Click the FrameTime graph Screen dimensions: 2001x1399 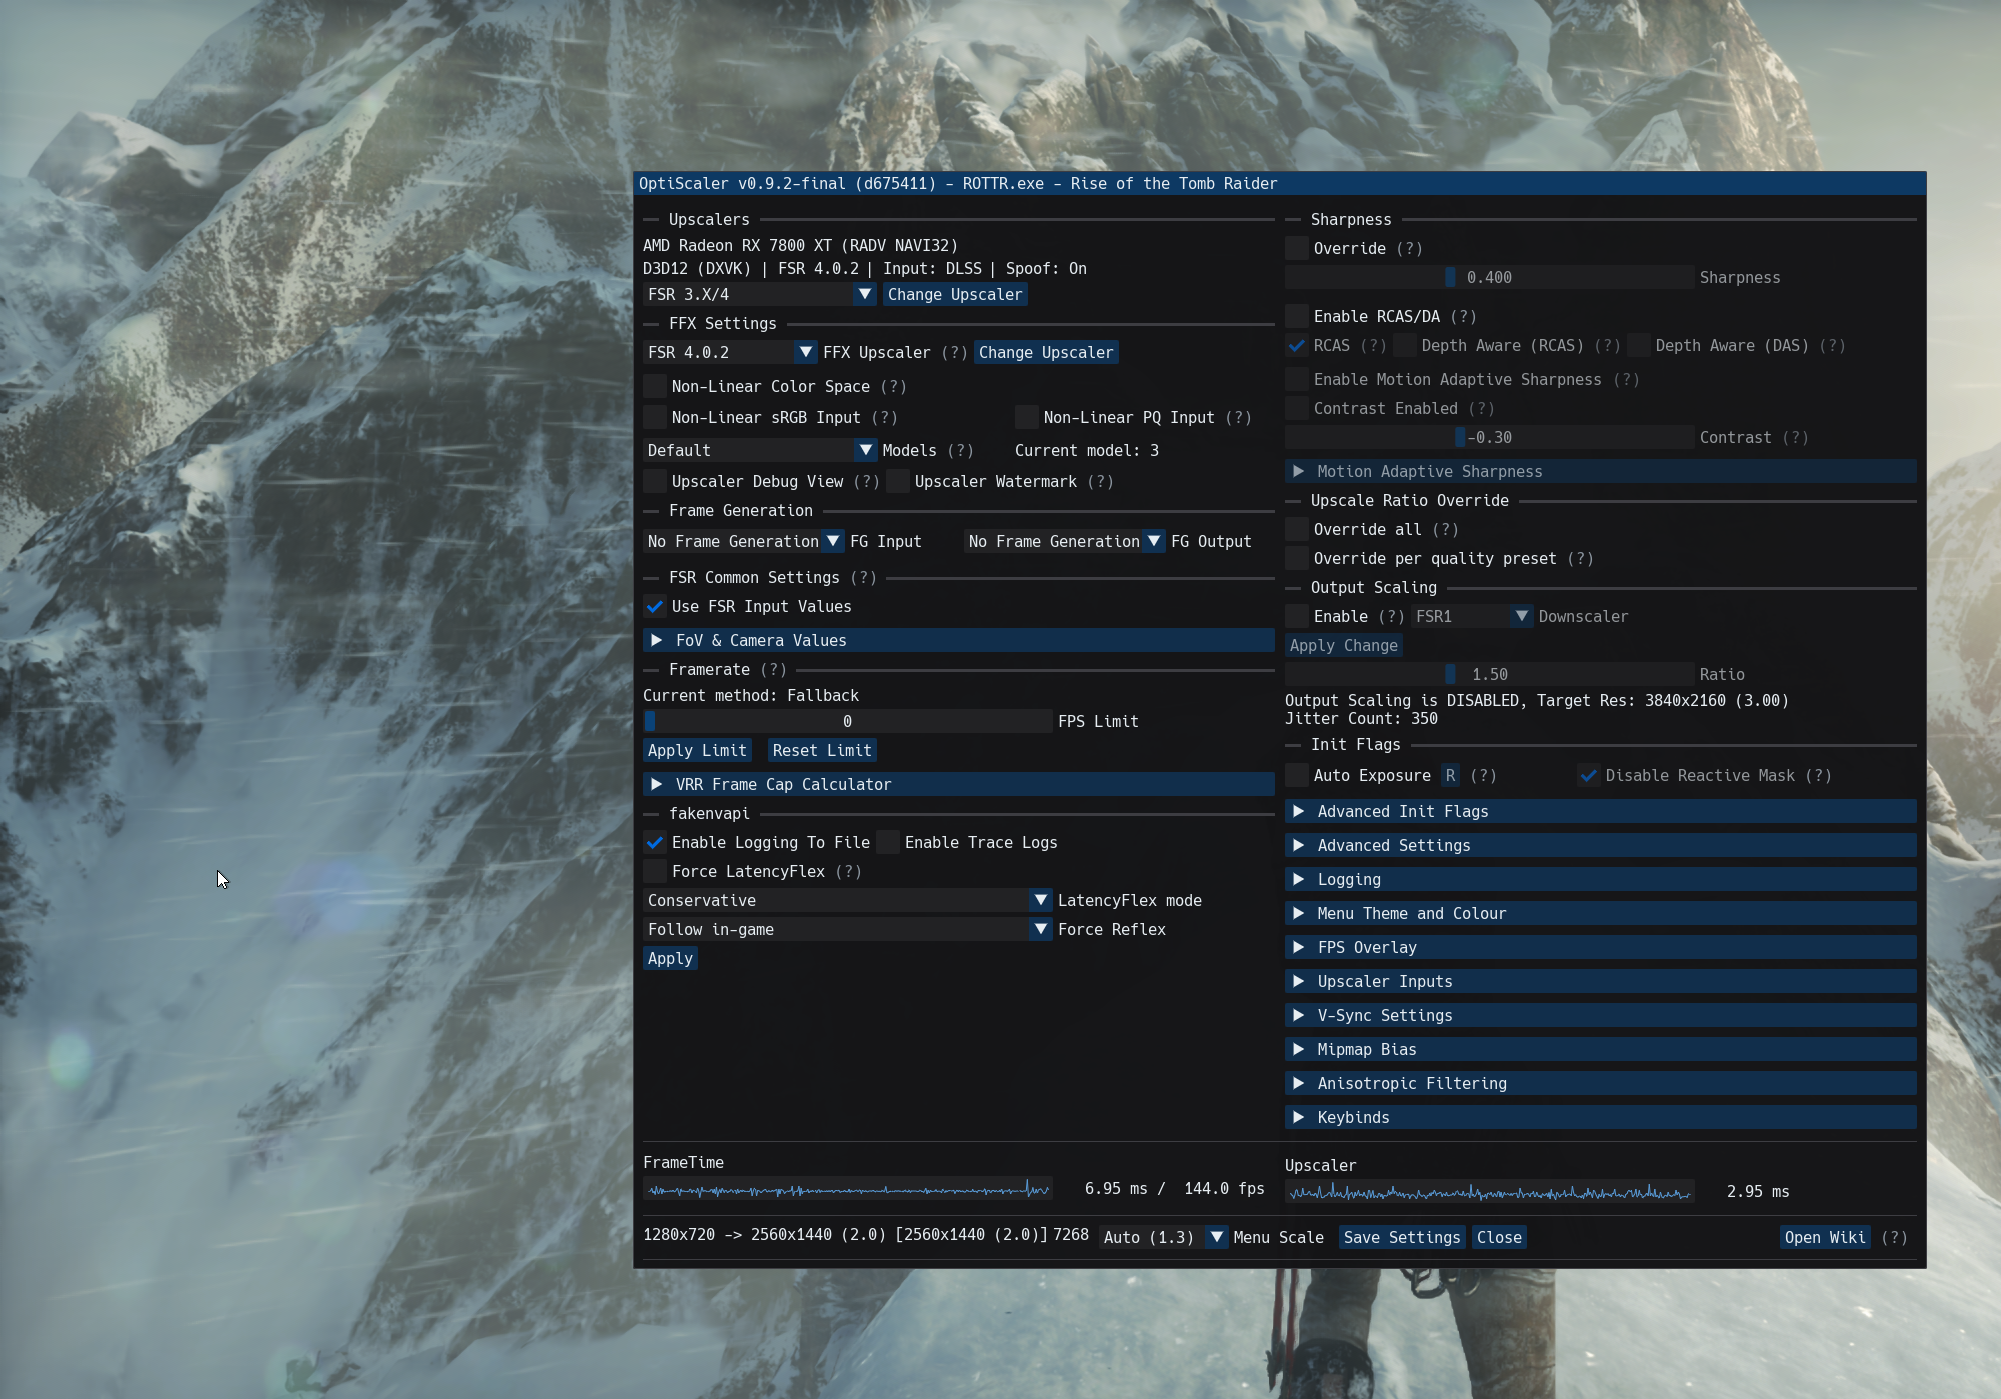point(847,1189)
